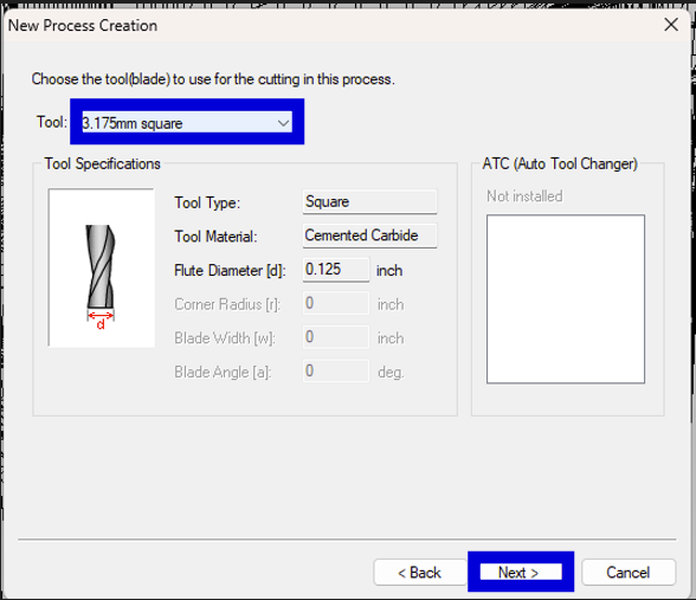Click the 'Choose the tool(blade)' instruction text
Image resolution: width=696 pixels, height=600 pixels.
(213, 79)
